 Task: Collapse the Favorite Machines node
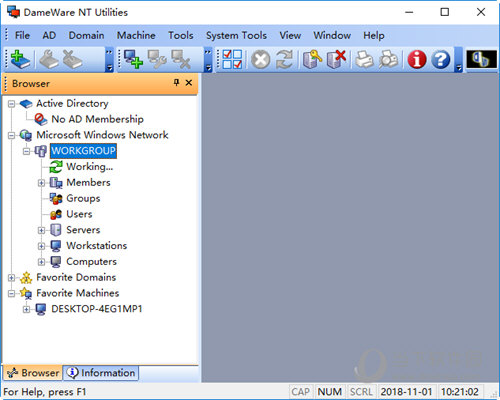(x=12, y=293)
